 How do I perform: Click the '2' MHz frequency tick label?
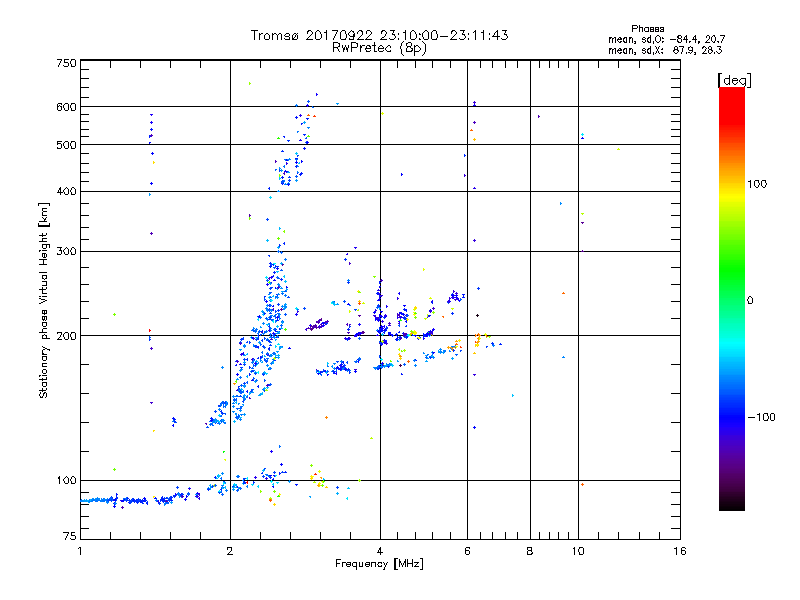[x=230, y=551]
